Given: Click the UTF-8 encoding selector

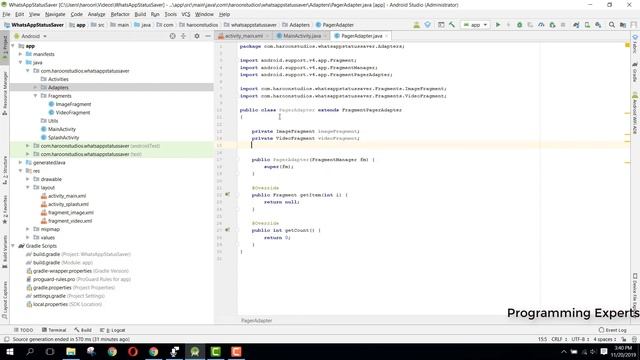Looking at the screenshot, I should click(580, 339).
